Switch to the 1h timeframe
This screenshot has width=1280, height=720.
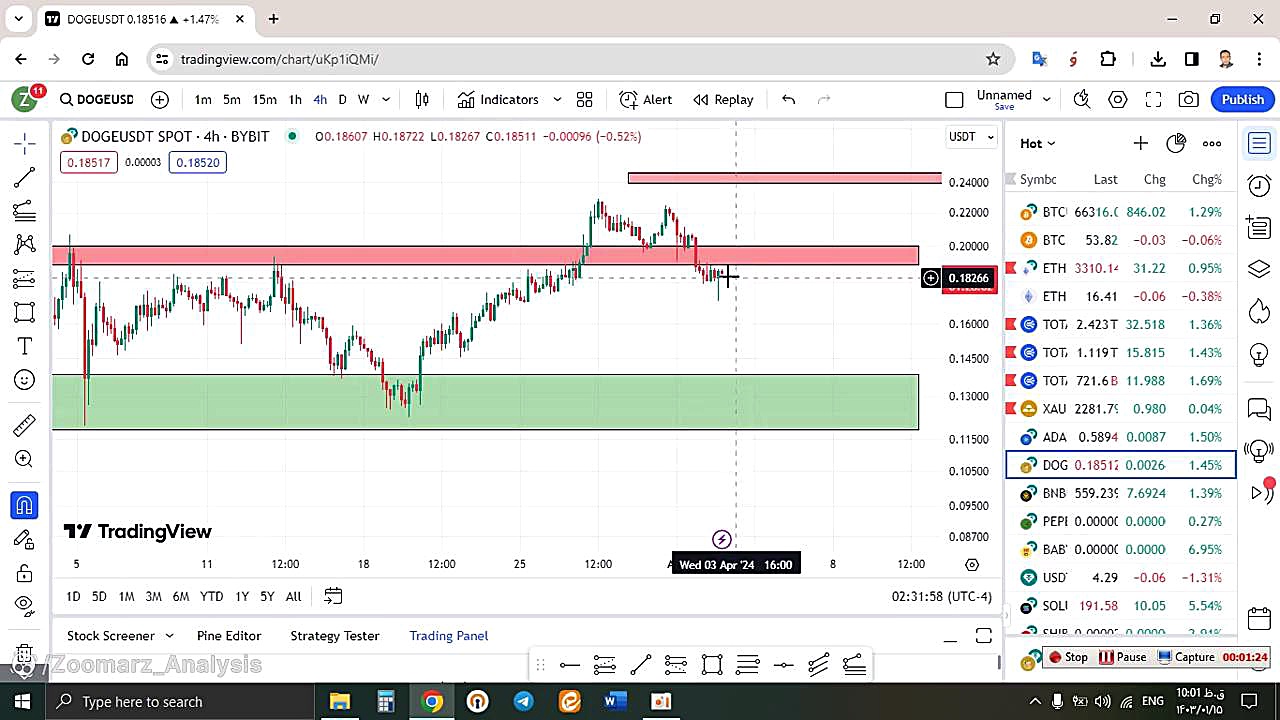(295, 99)
